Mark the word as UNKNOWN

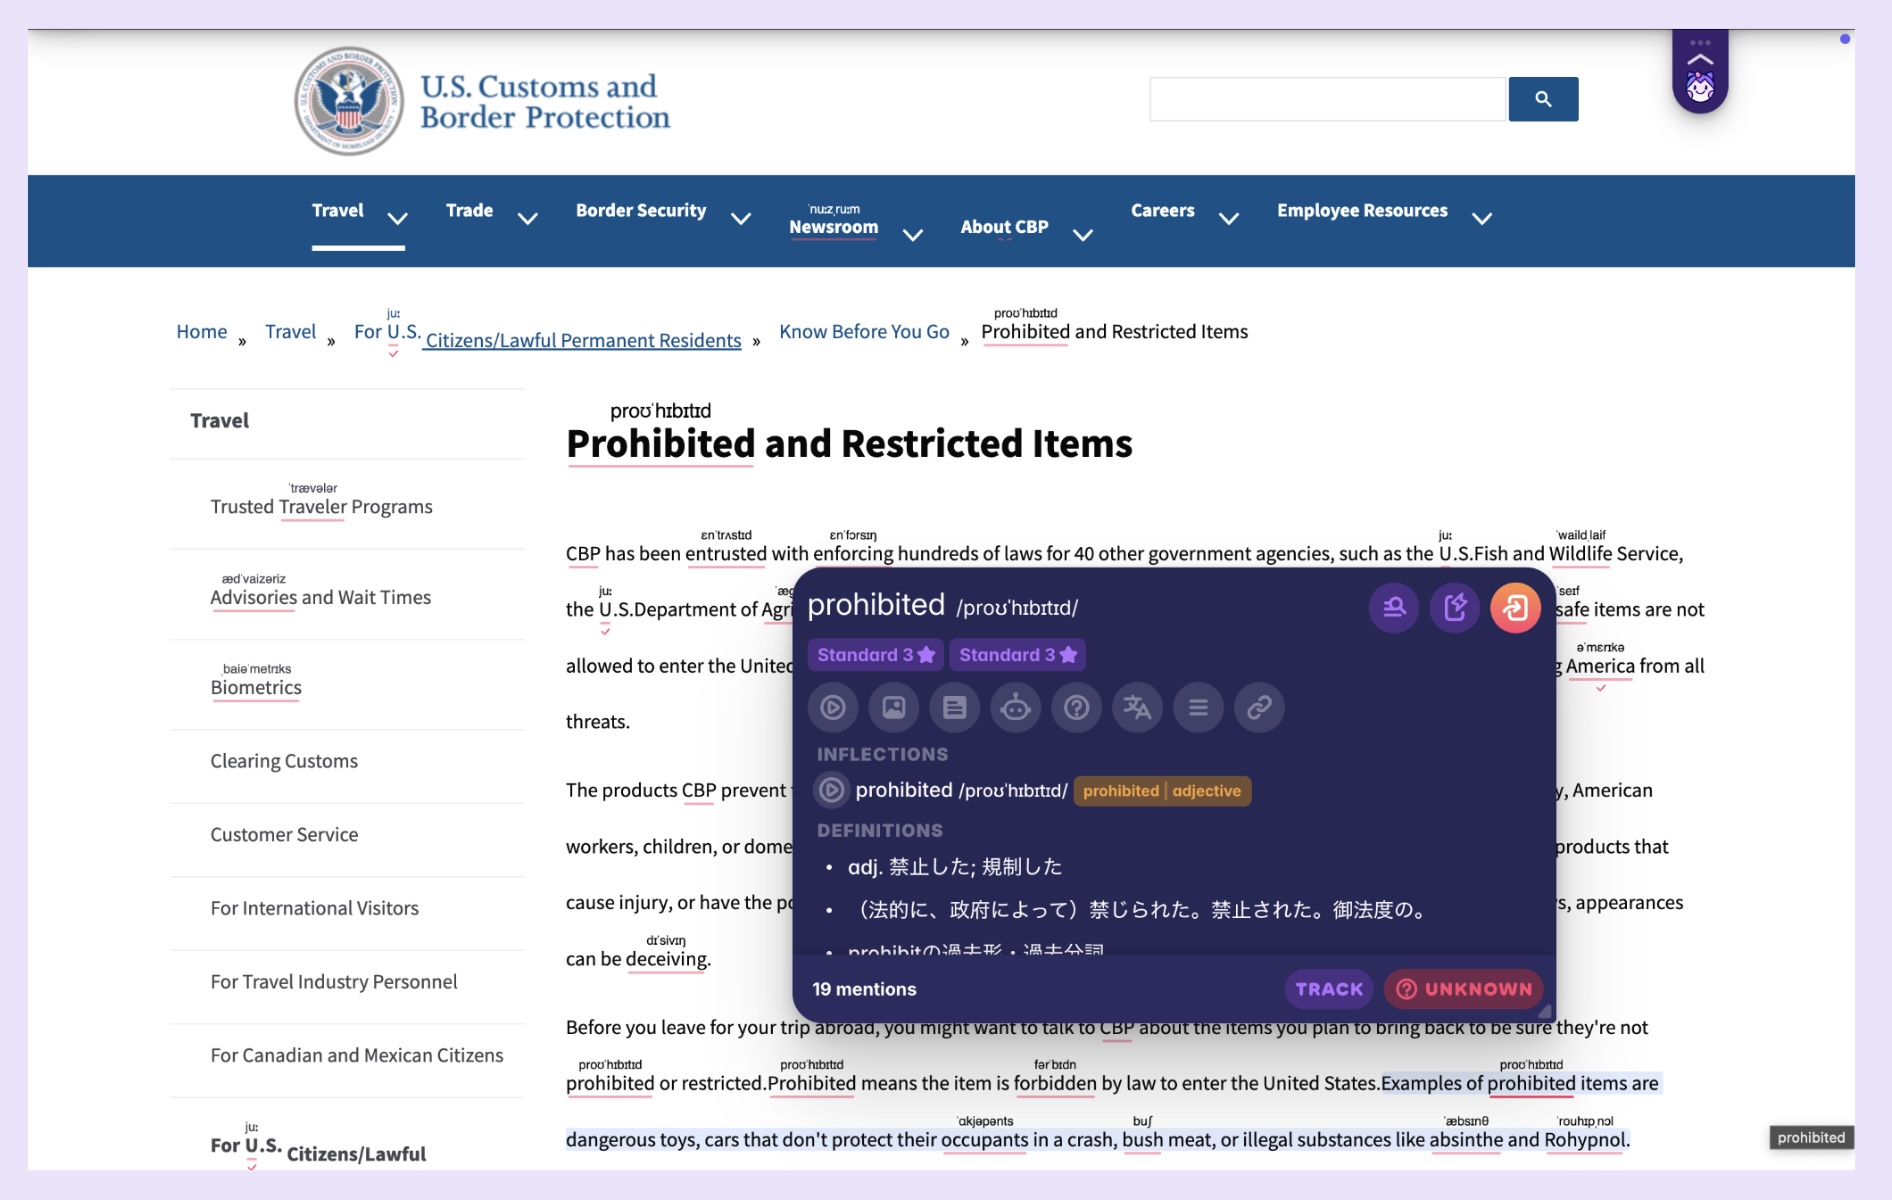pos(1463,988)
